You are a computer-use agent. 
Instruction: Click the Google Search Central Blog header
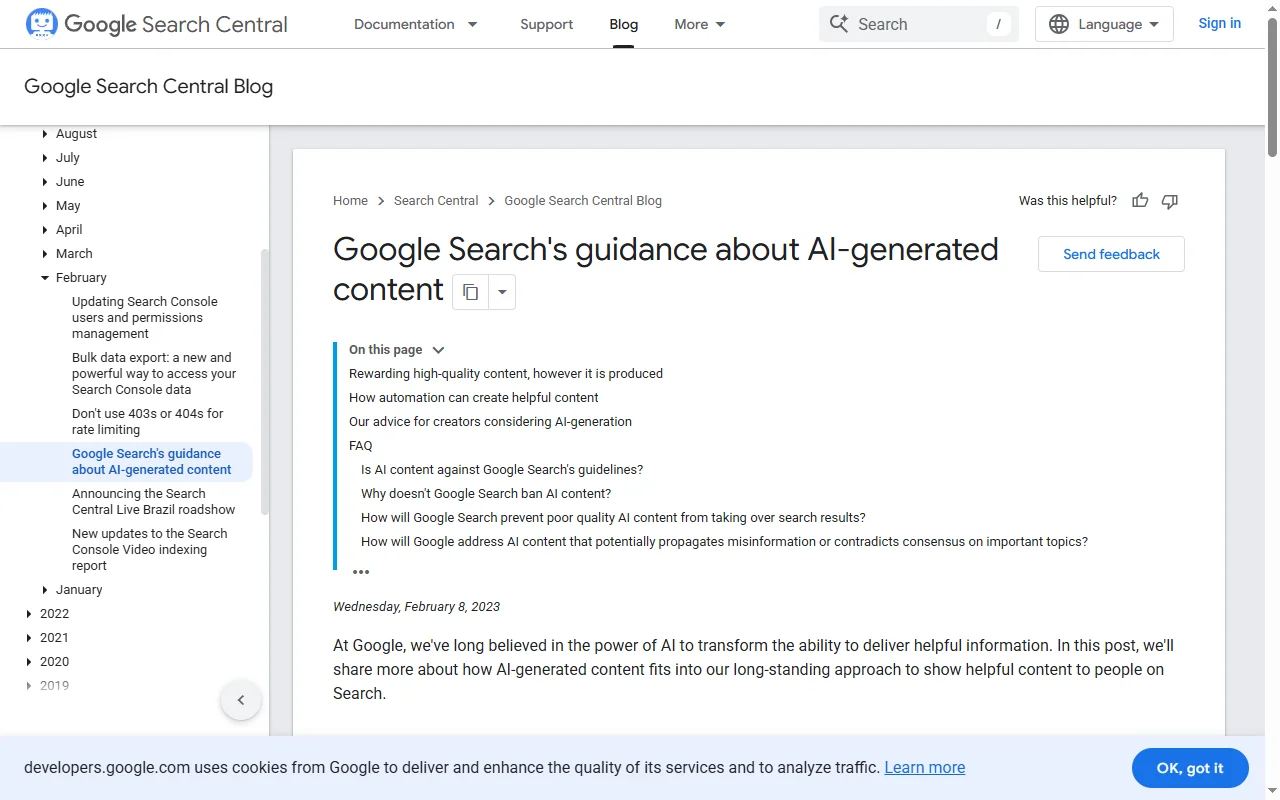(148, 87)
